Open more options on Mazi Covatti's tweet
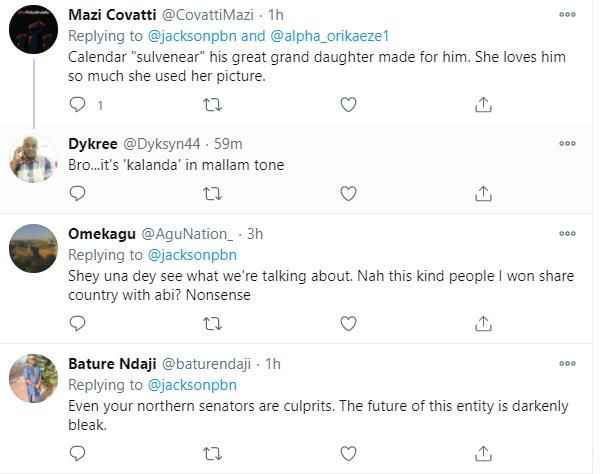Screen dimensions: 600x474 (567, 14)
